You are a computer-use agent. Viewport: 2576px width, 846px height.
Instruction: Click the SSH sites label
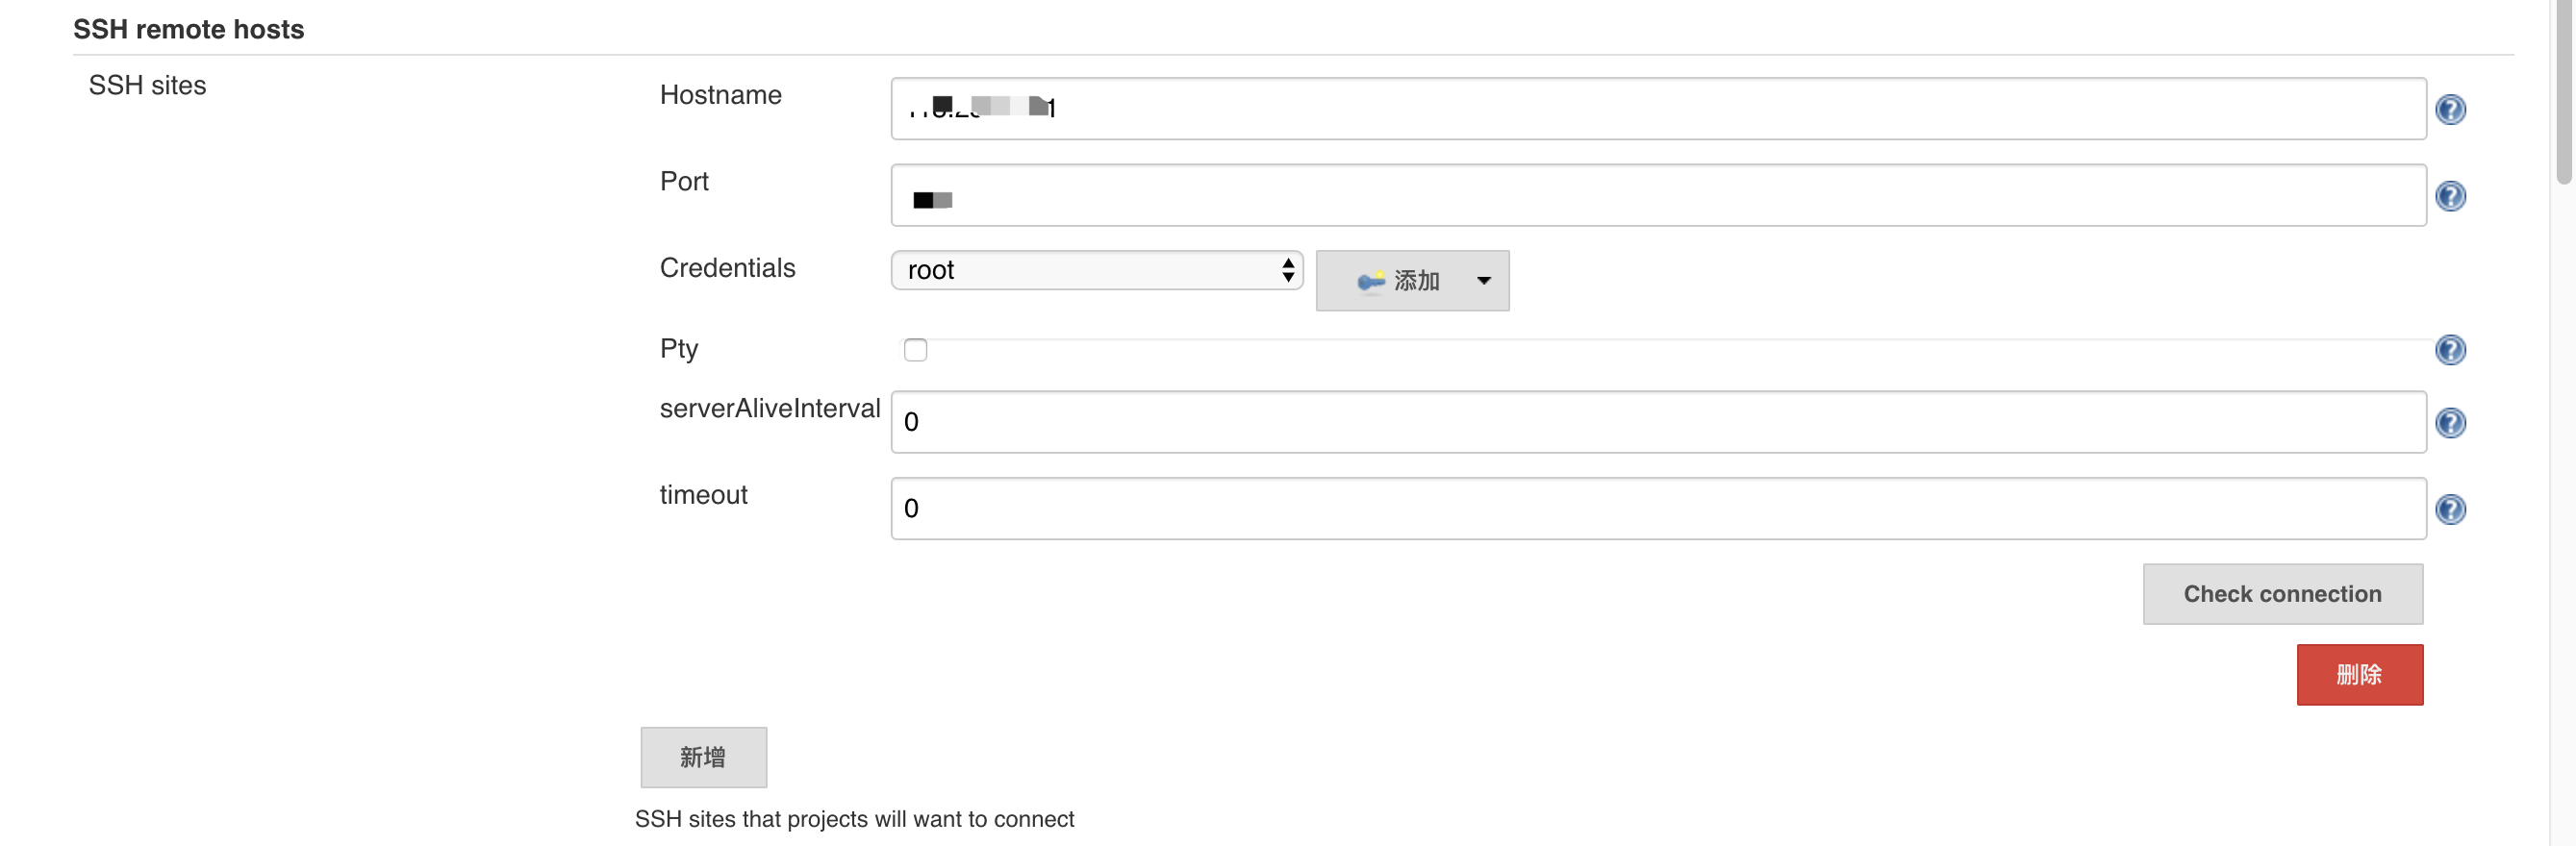(x=147, y=85)
